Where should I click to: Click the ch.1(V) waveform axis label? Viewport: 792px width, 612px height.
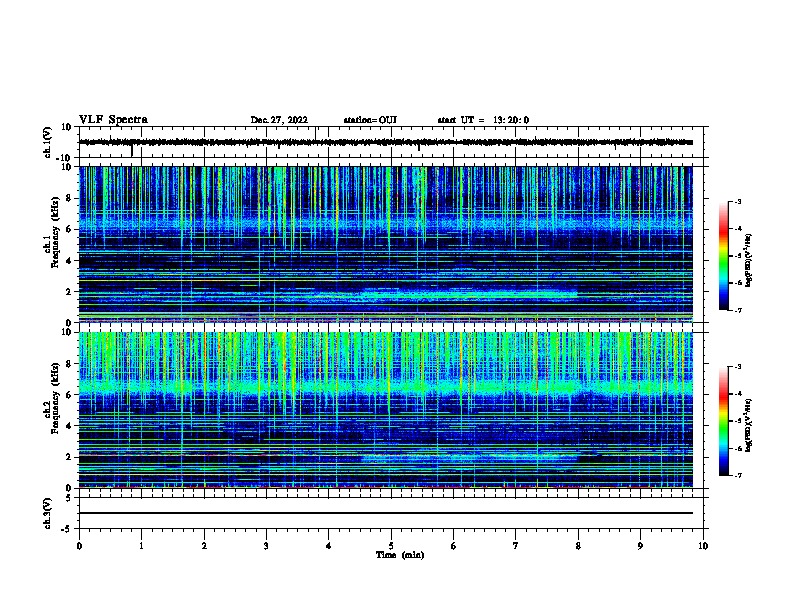(x=47, y=142)
